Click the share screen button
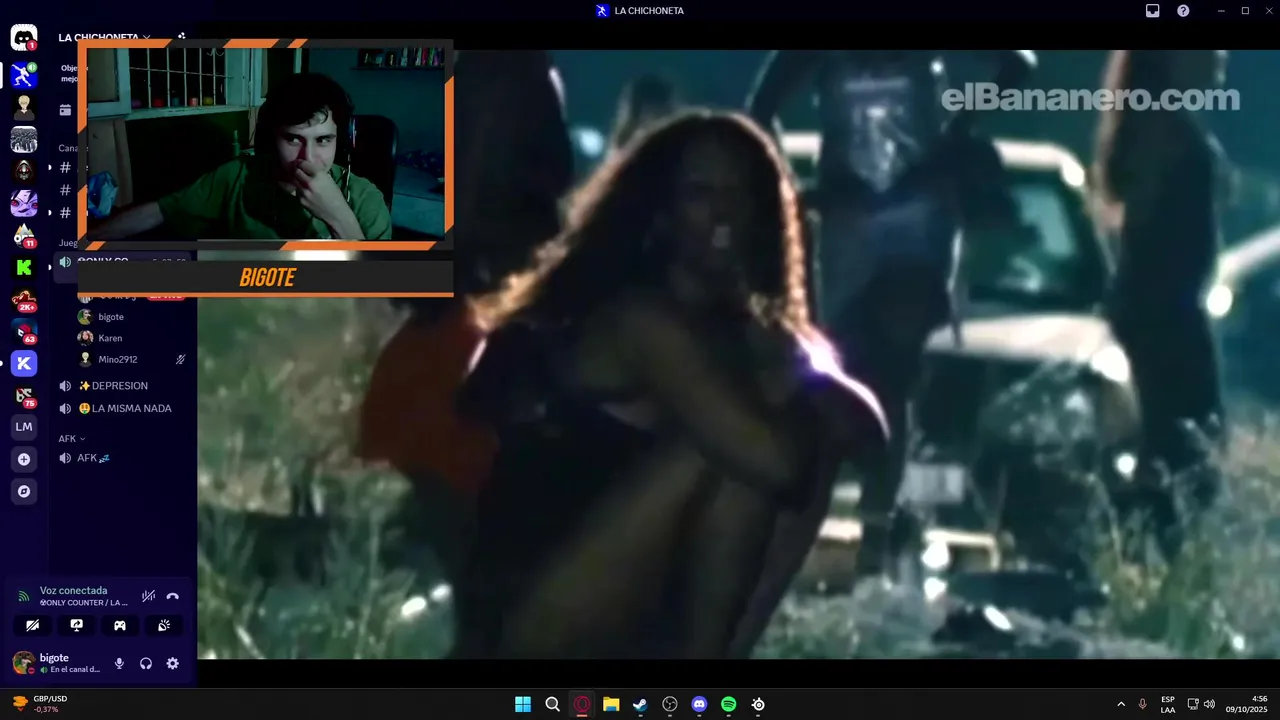1280x720 pixels. tap(76, 625)
